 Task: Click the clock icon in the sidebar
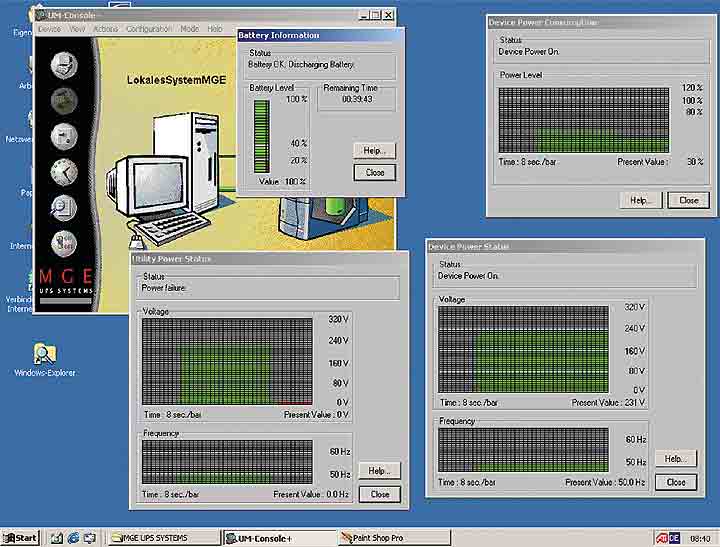[x=63, y=171]
